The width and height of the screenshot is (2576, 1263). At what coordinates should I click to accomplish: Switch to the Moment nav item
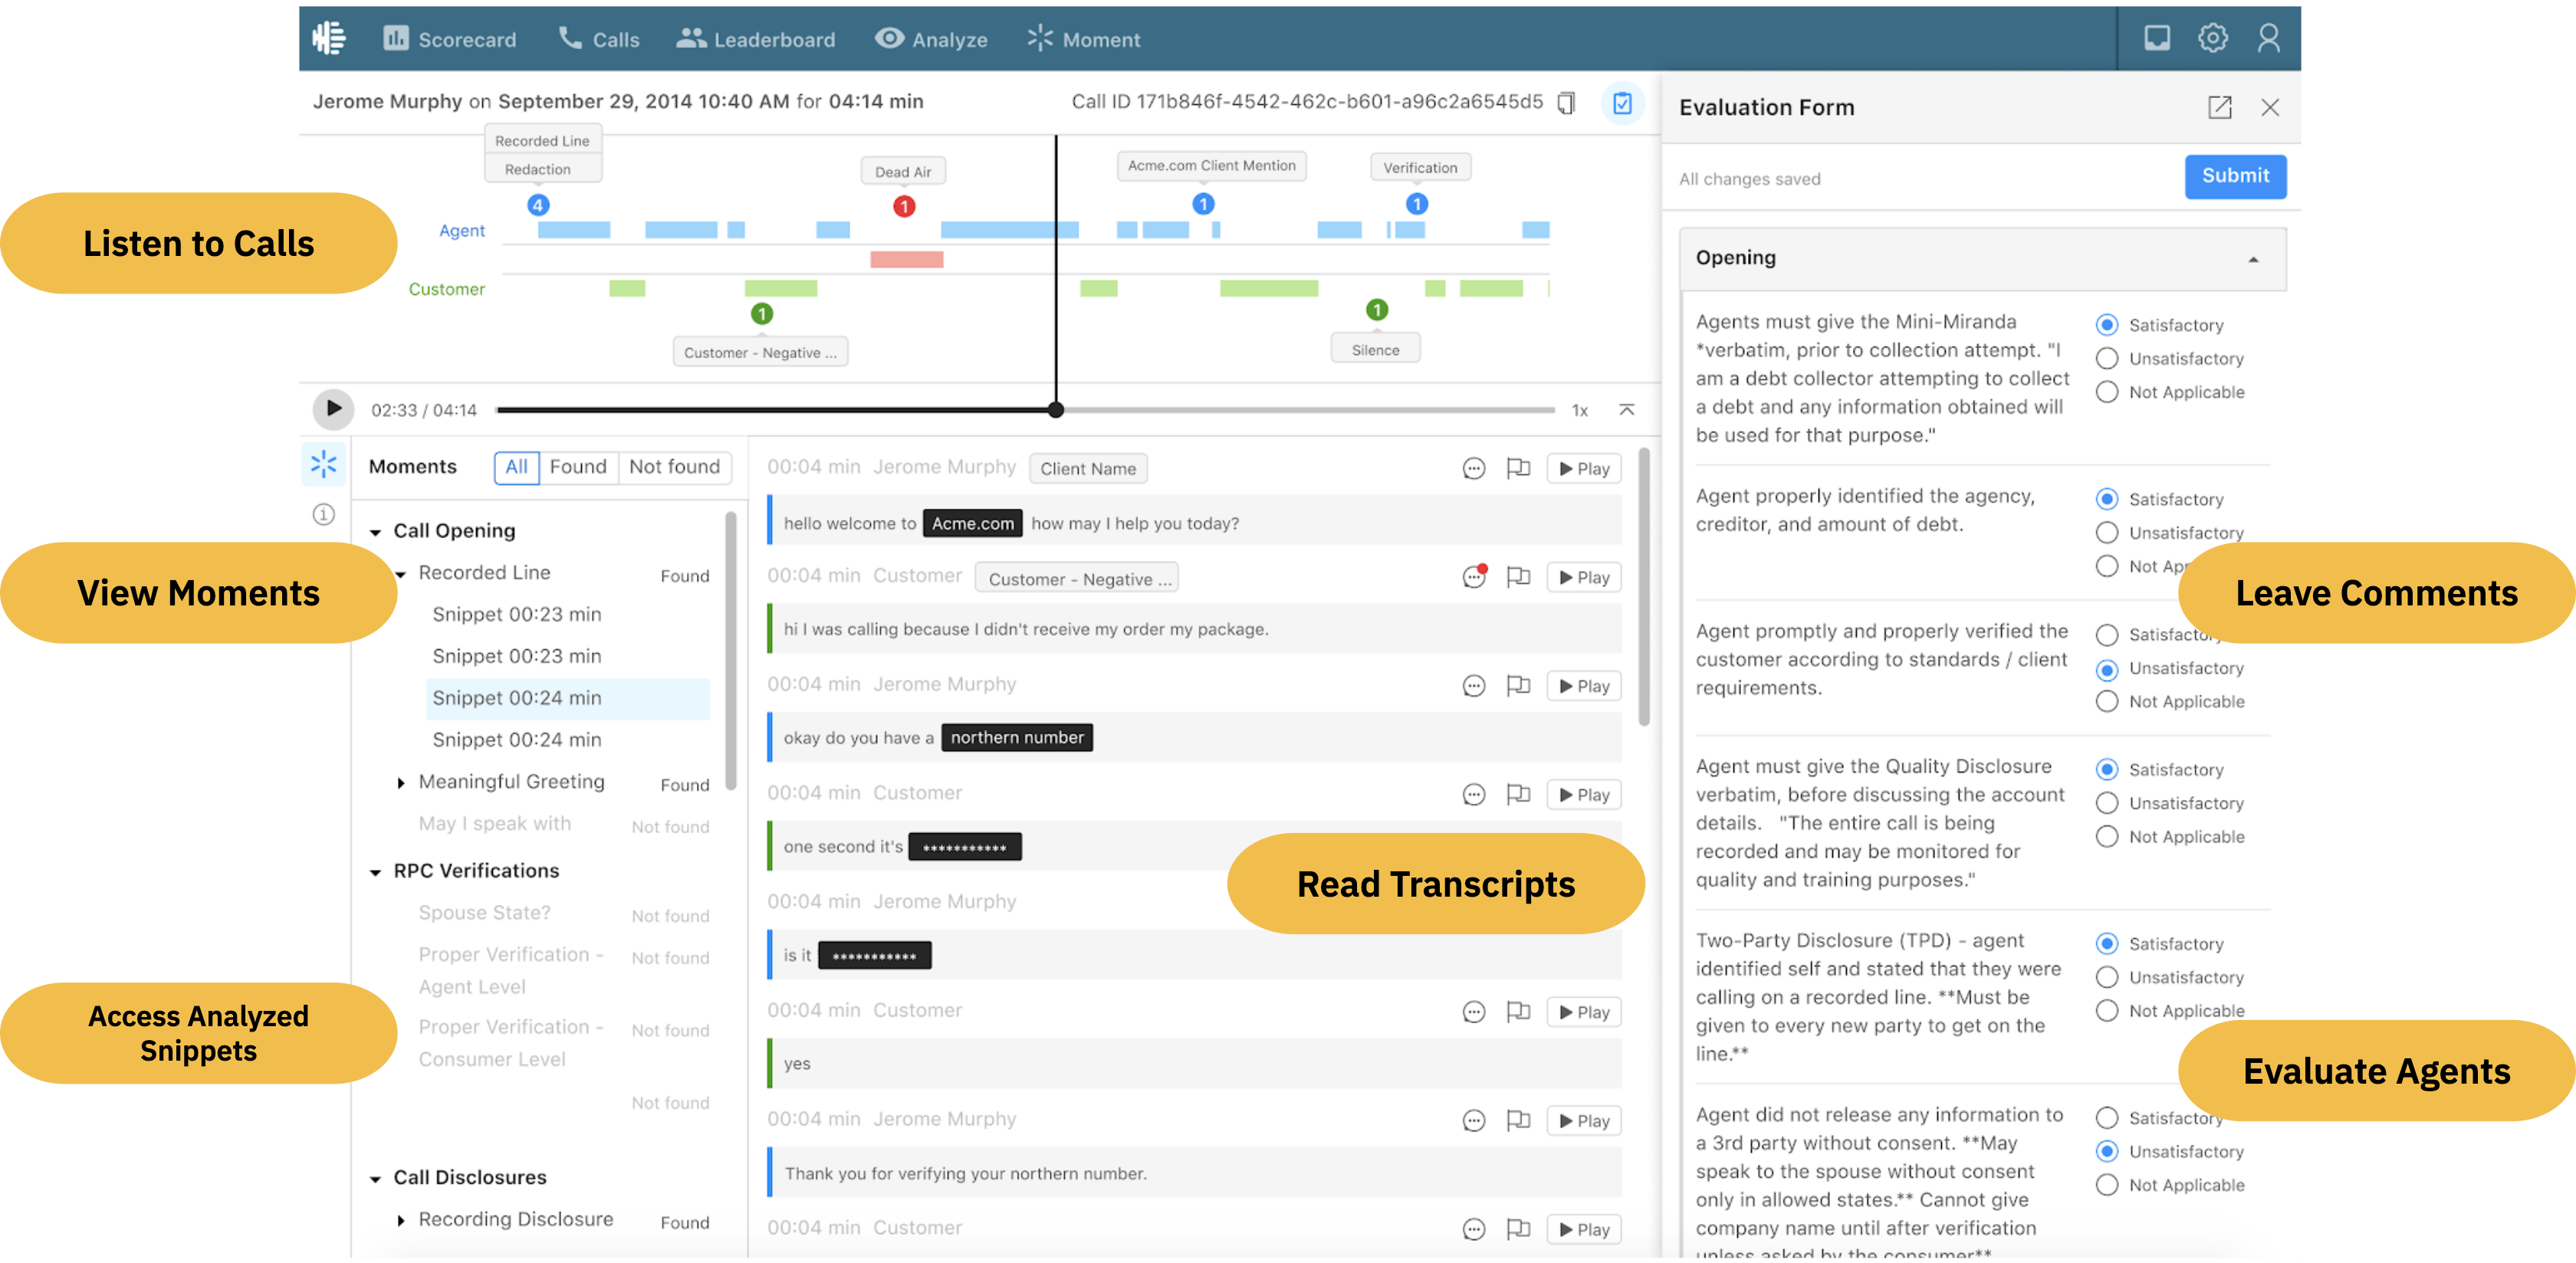pyautogui.click(x=1083, y=39)
